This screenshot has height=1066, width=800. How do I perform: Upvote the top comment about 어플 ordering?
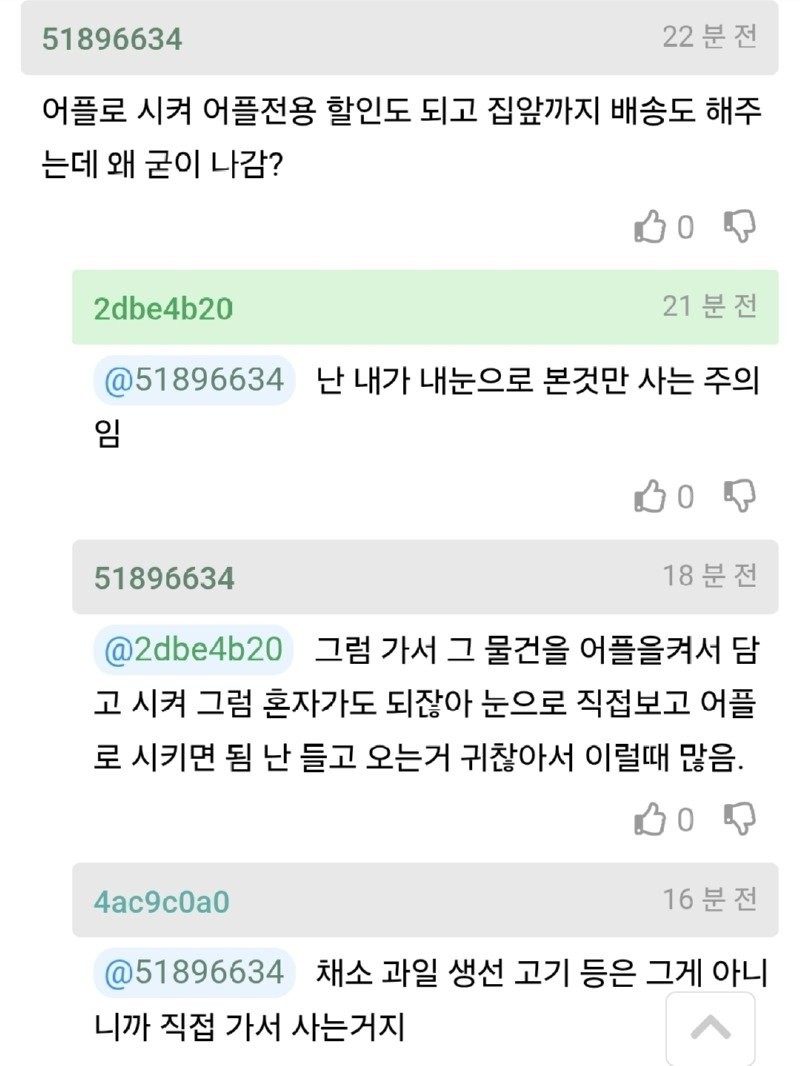[651, 228]
